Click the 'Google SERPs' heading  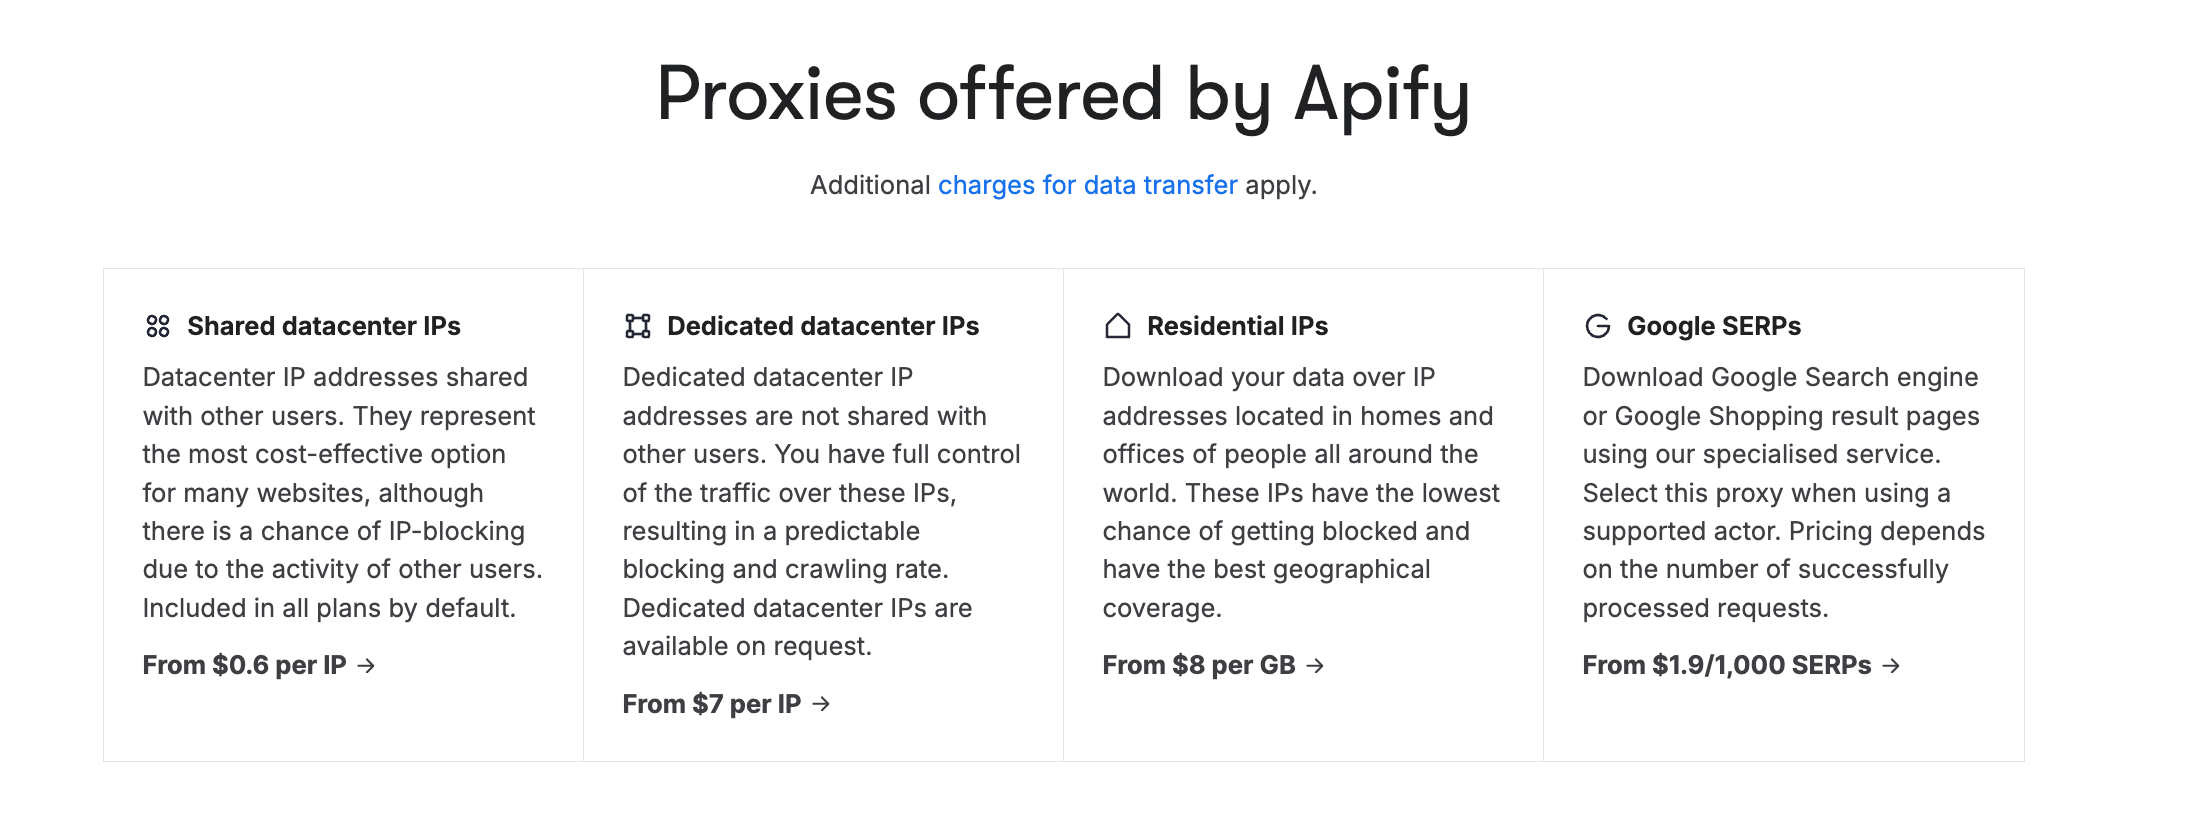pyautogui.click(x=1714, y=324)
